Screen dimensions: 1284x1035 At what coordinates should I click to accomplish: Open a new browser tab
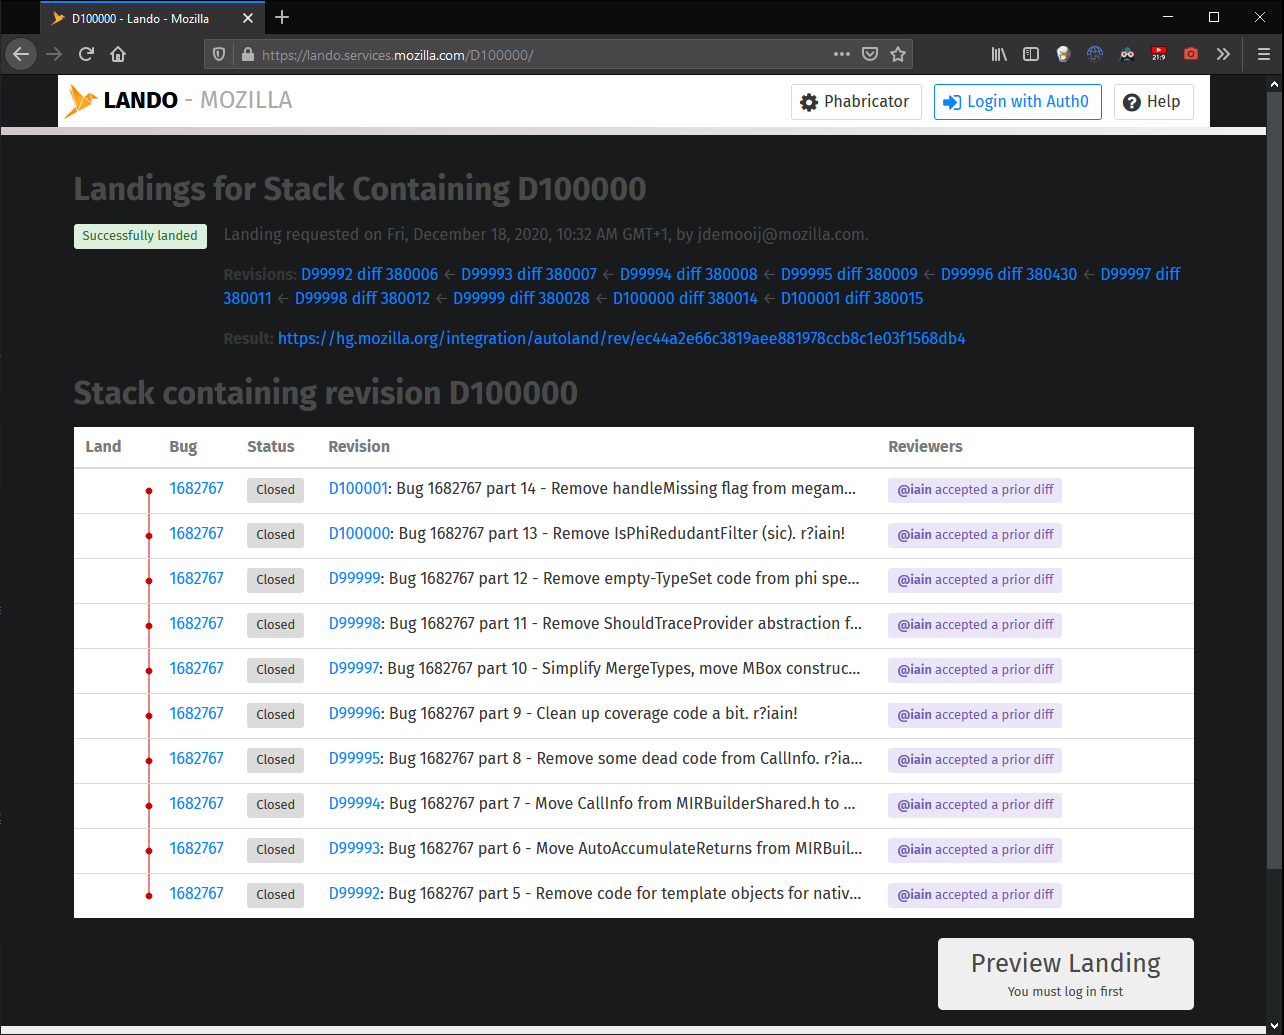[282, 17]
